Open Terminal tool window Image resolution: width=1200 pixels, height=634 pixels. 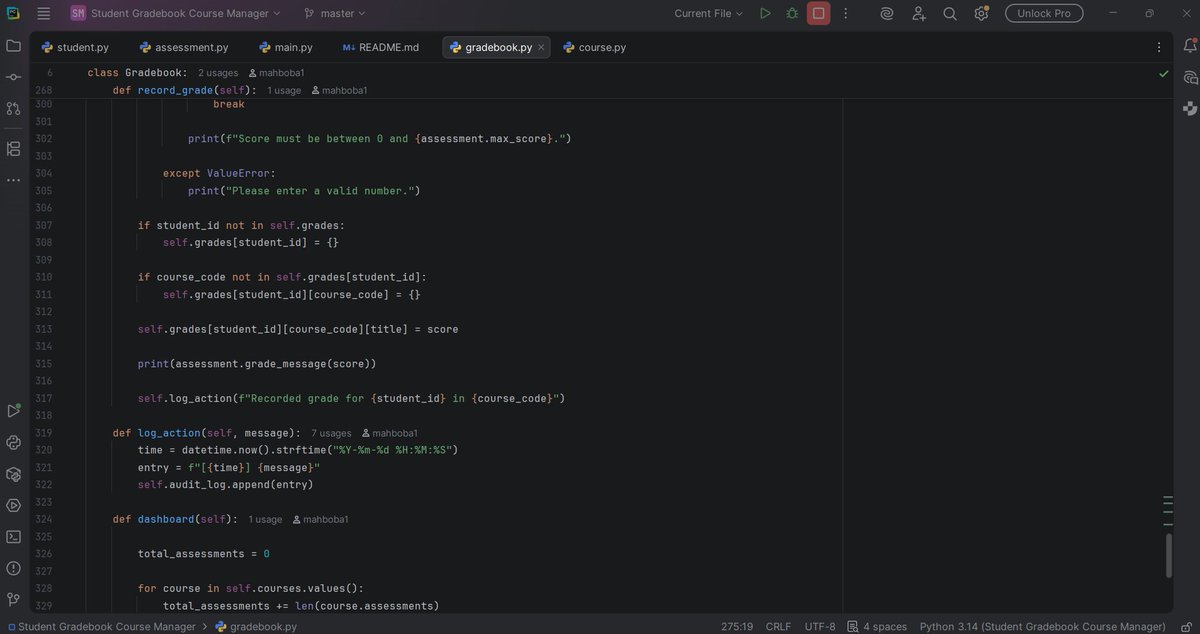coord(13,536)
